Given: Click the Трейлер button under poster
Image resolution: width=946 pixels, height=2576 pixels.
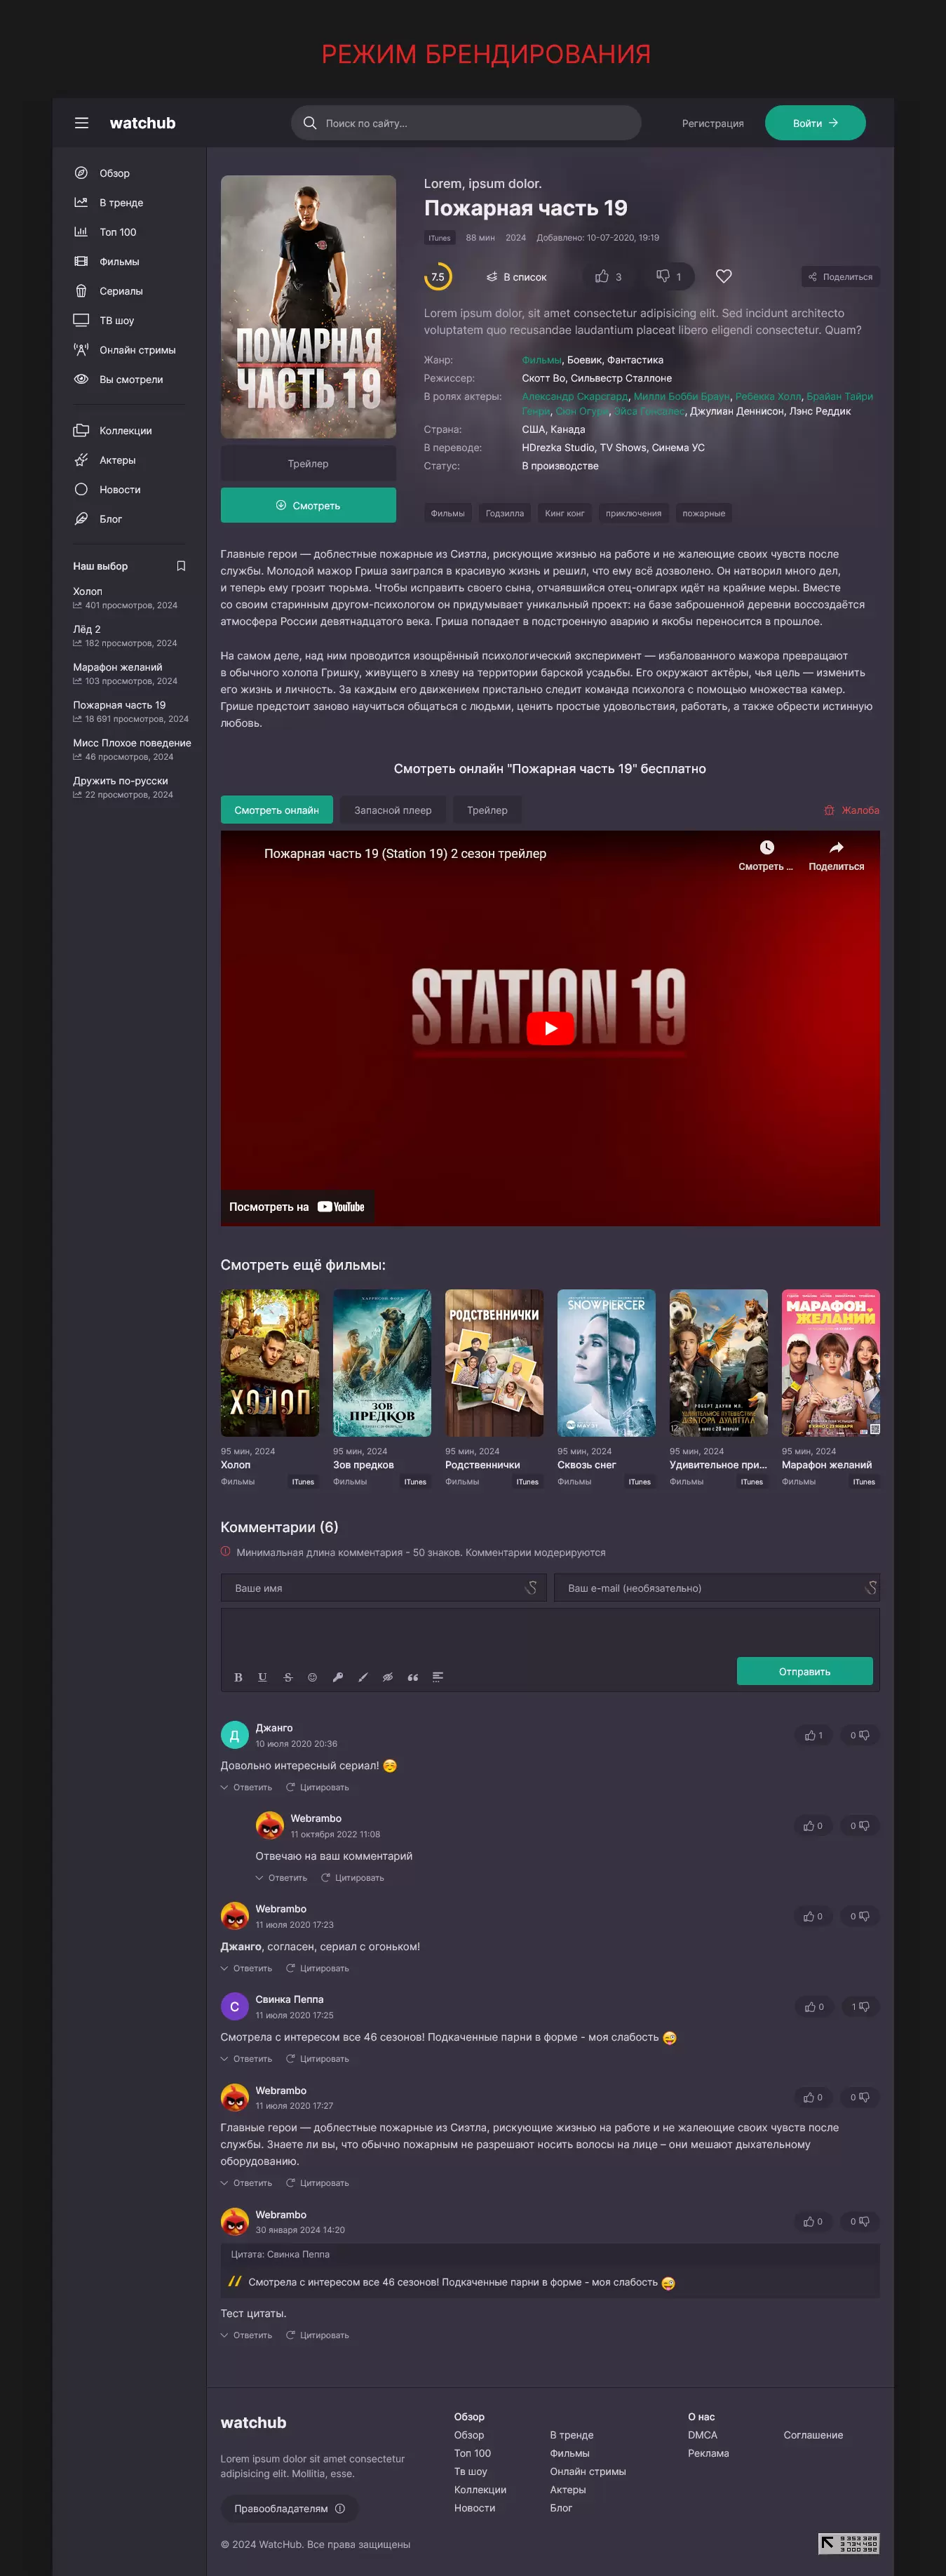Looking at the screenshot, I should point(308,464).
